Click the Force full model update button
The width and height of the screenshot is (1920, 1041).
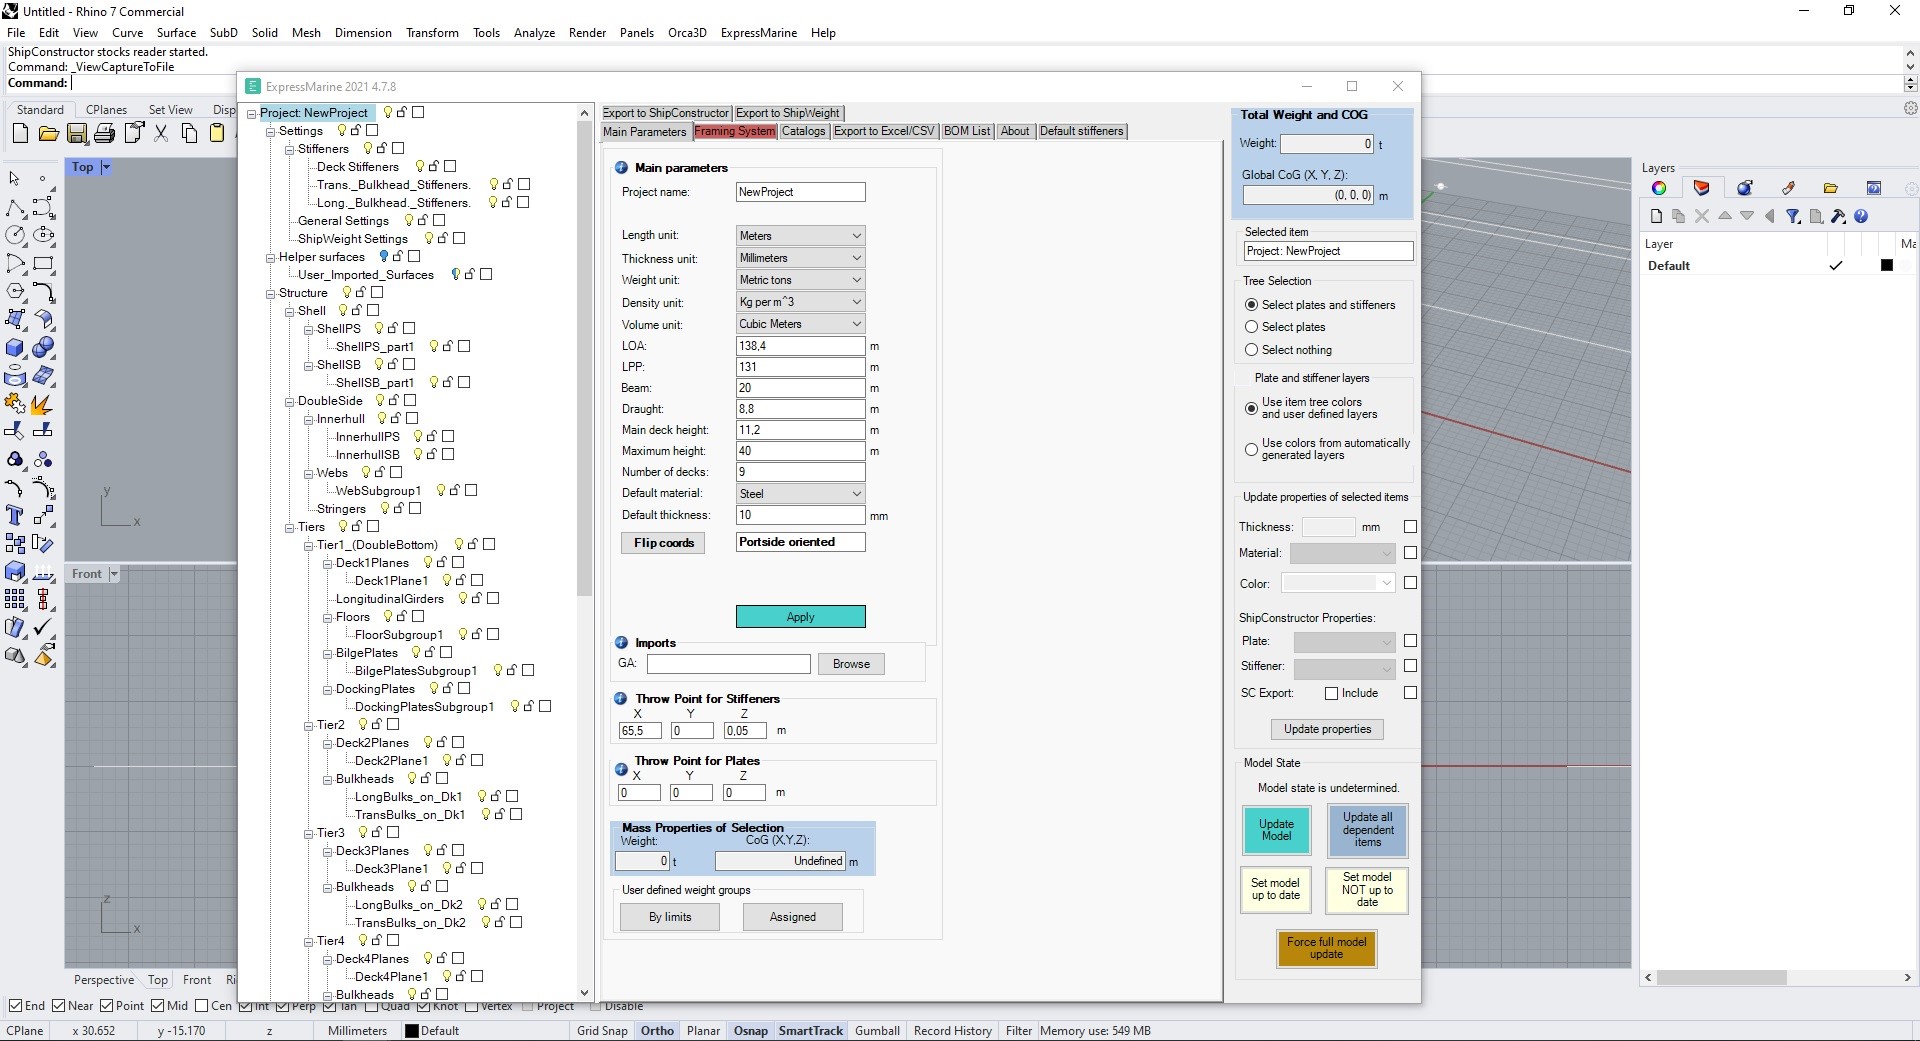(x=1326, y=948)
